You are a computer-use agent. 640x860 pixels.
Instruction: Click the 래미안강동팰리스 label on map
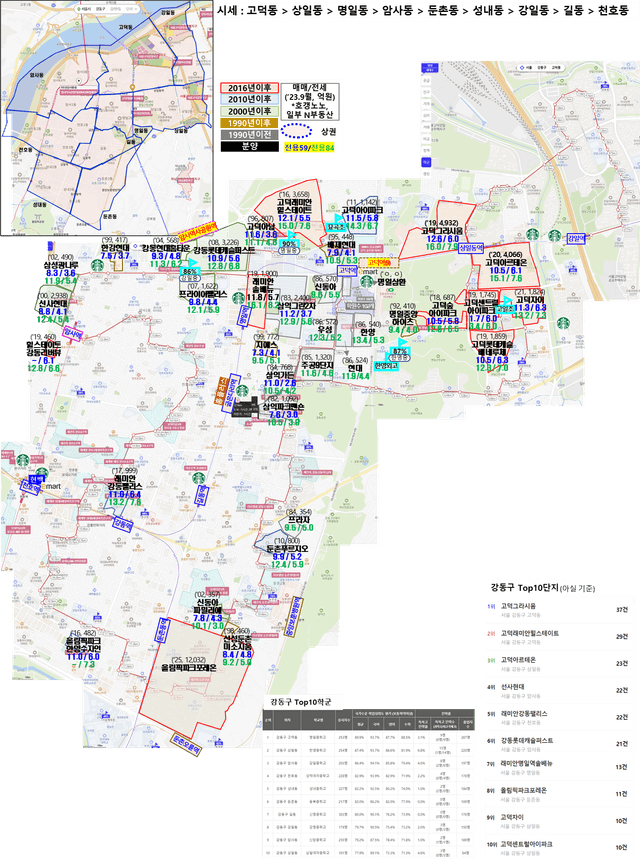pos(124,483)
